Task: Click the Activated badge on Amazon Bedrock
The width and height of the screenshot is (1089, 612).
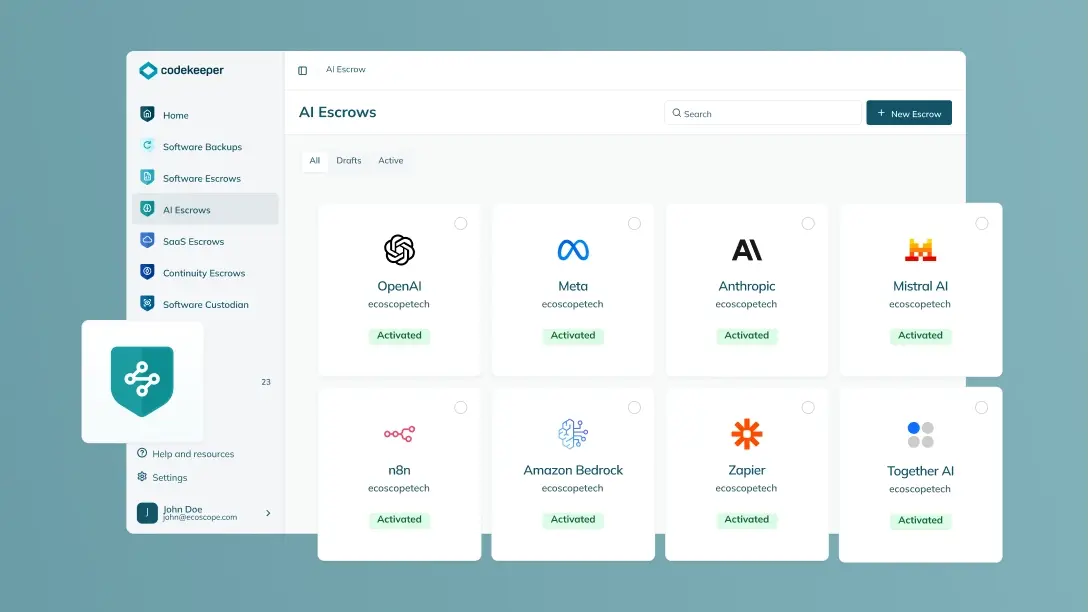Action: (573, 519)
